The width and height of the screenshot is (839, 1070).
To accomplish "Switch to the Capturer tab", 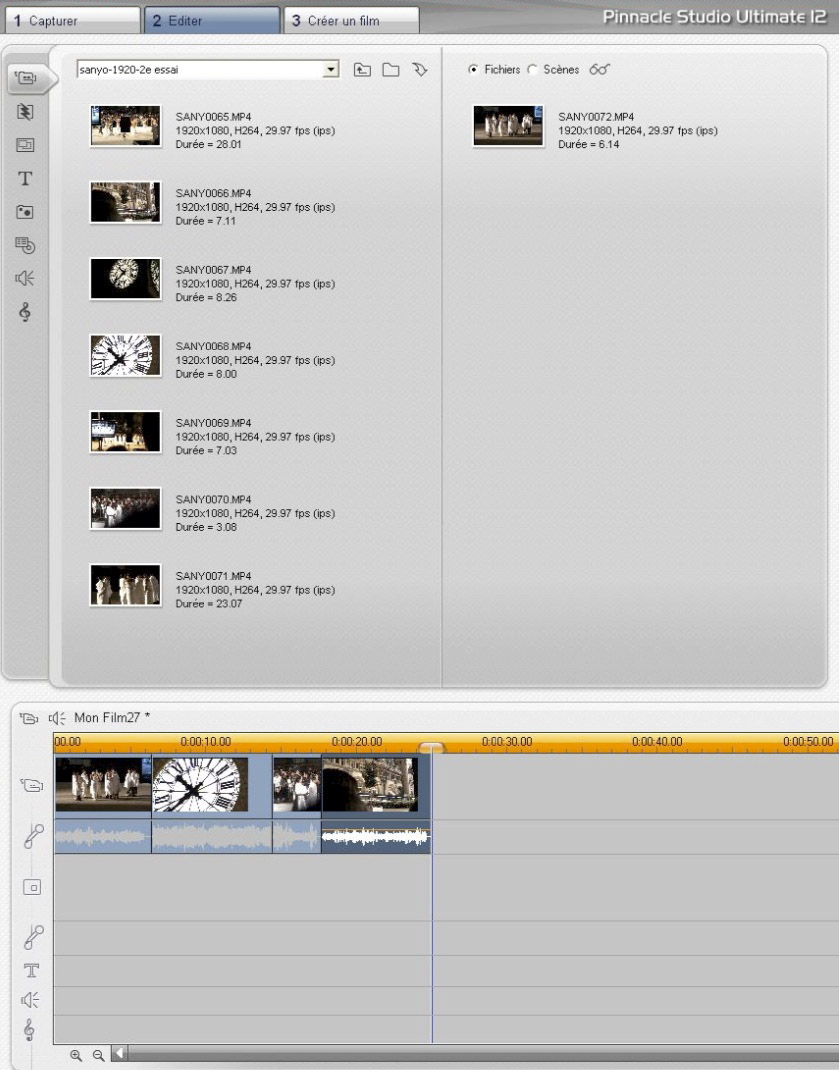I will tap(70, 20).
